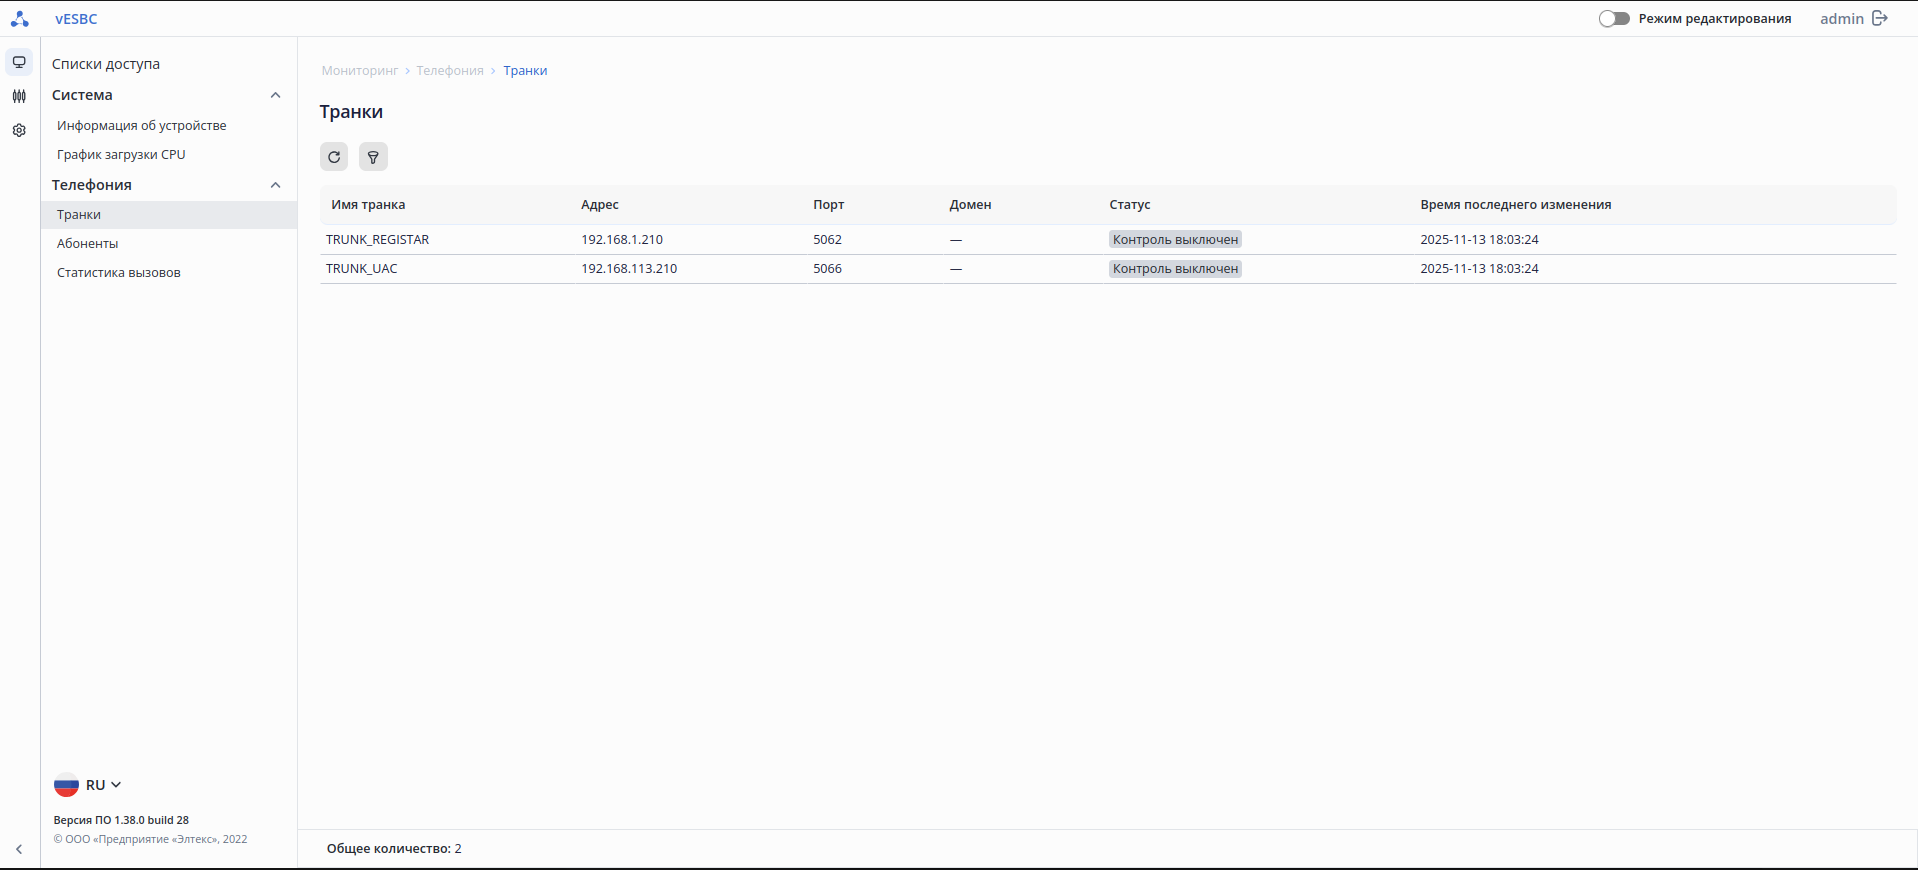Open Статистика вызовов in the sidebar
The width and height of the screenshot is (1918, 870).
(x=119, y=273)
